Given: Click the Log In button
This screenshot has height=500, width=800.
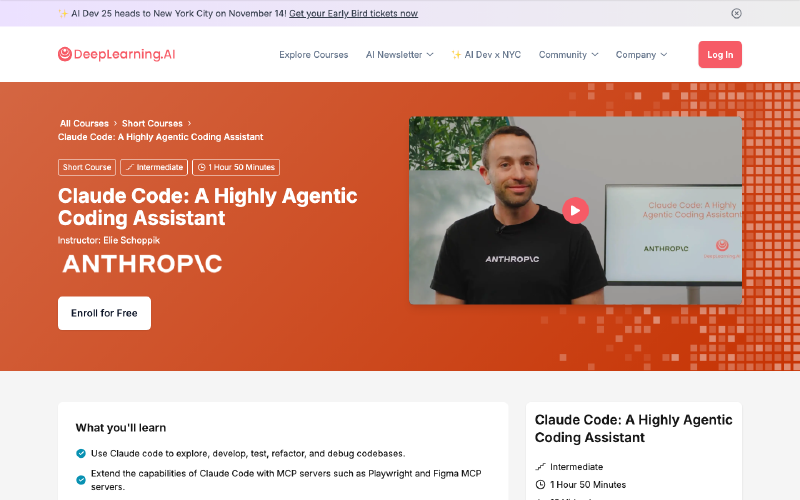Looking at the screenshot, I should (x=719, y=55).
